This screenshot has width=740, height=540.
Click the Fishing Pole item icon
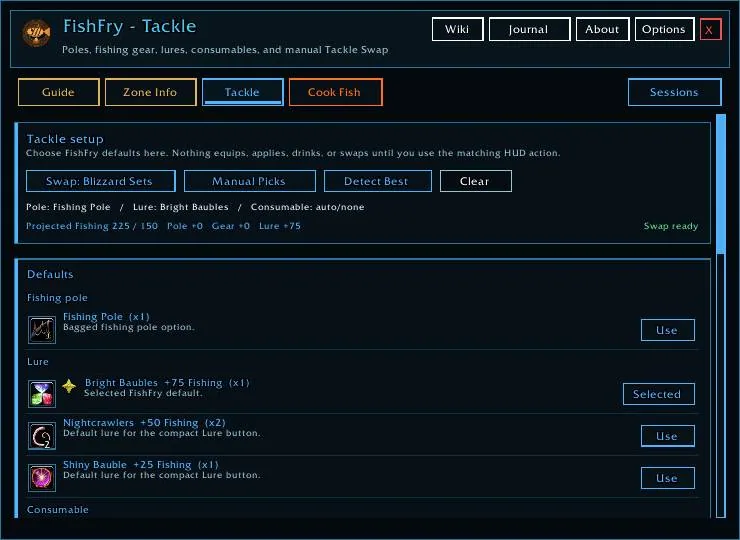pos(42,330)
